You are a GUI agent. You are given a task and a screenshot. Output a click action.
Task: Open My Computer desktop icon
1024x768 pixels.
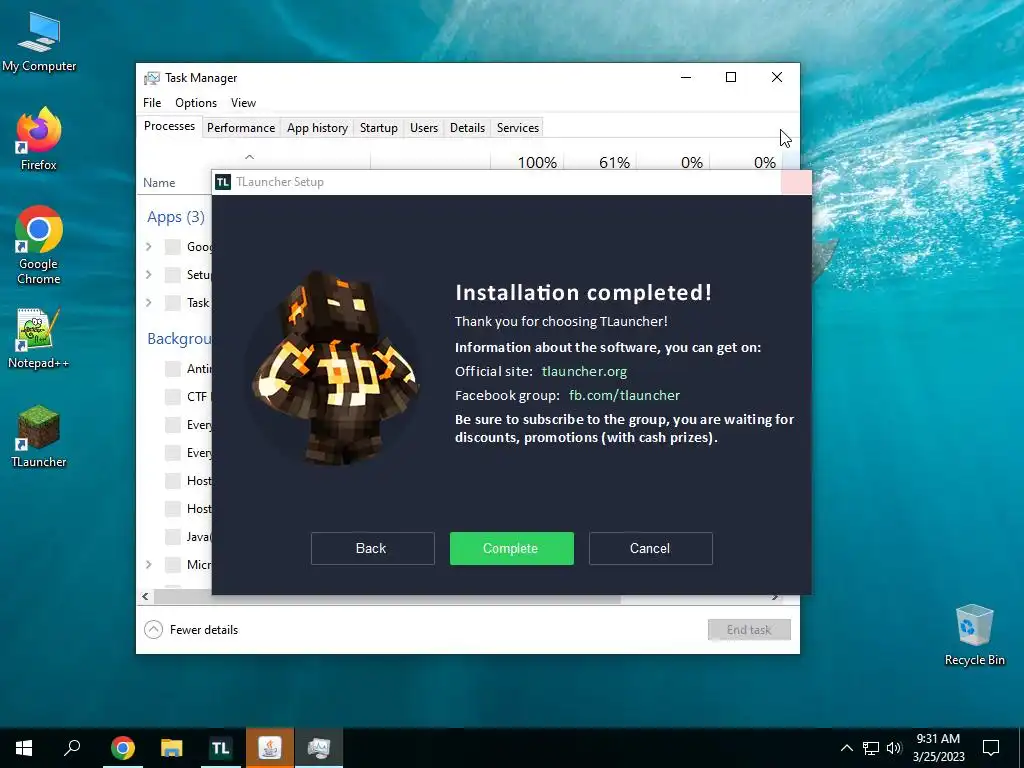coord(39,41)
